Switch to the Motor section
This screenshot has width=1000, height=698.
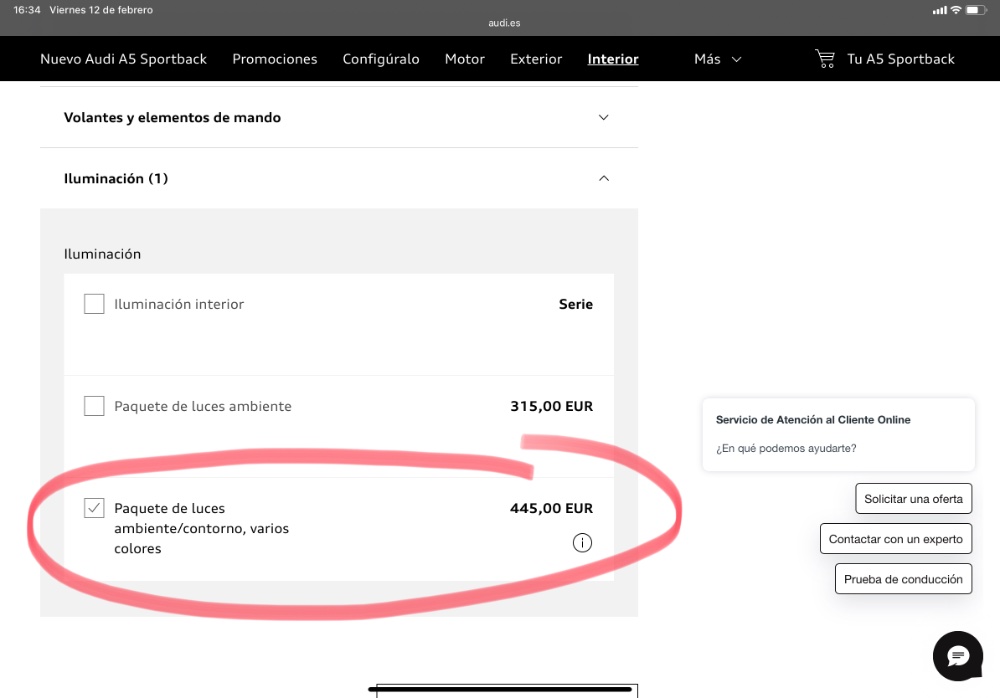click(465, 59)
